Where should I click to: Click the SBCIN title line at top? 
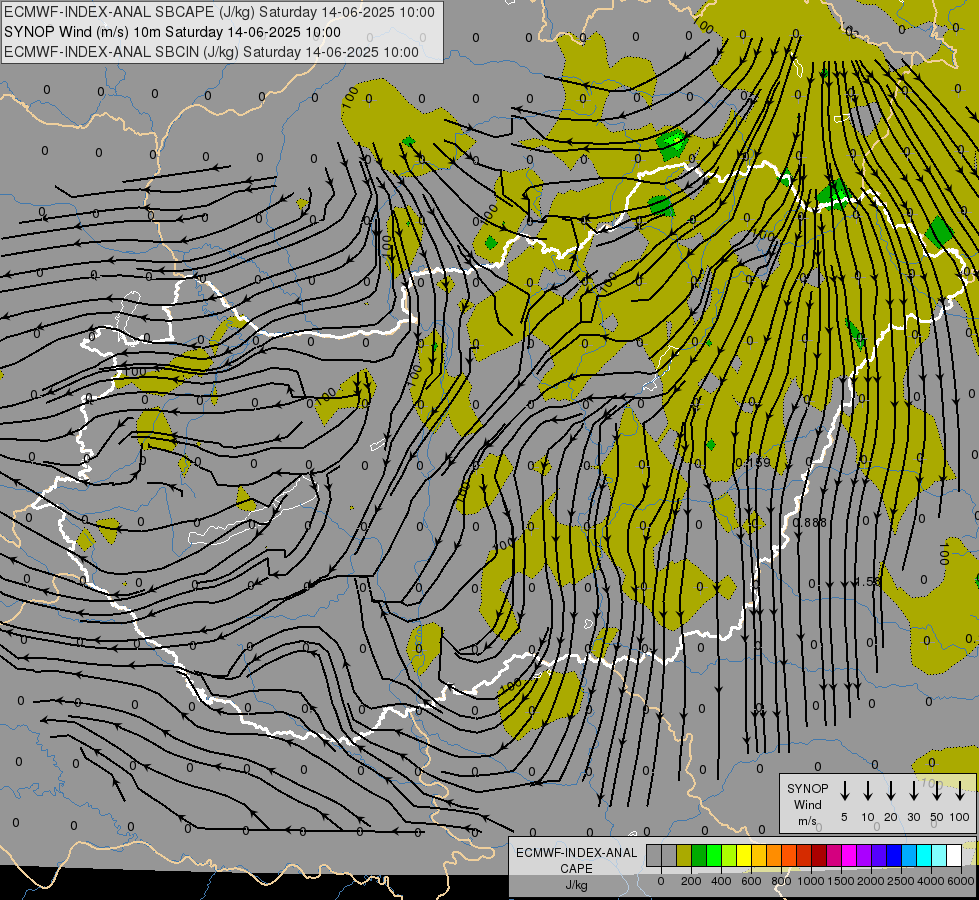(211, 52)
